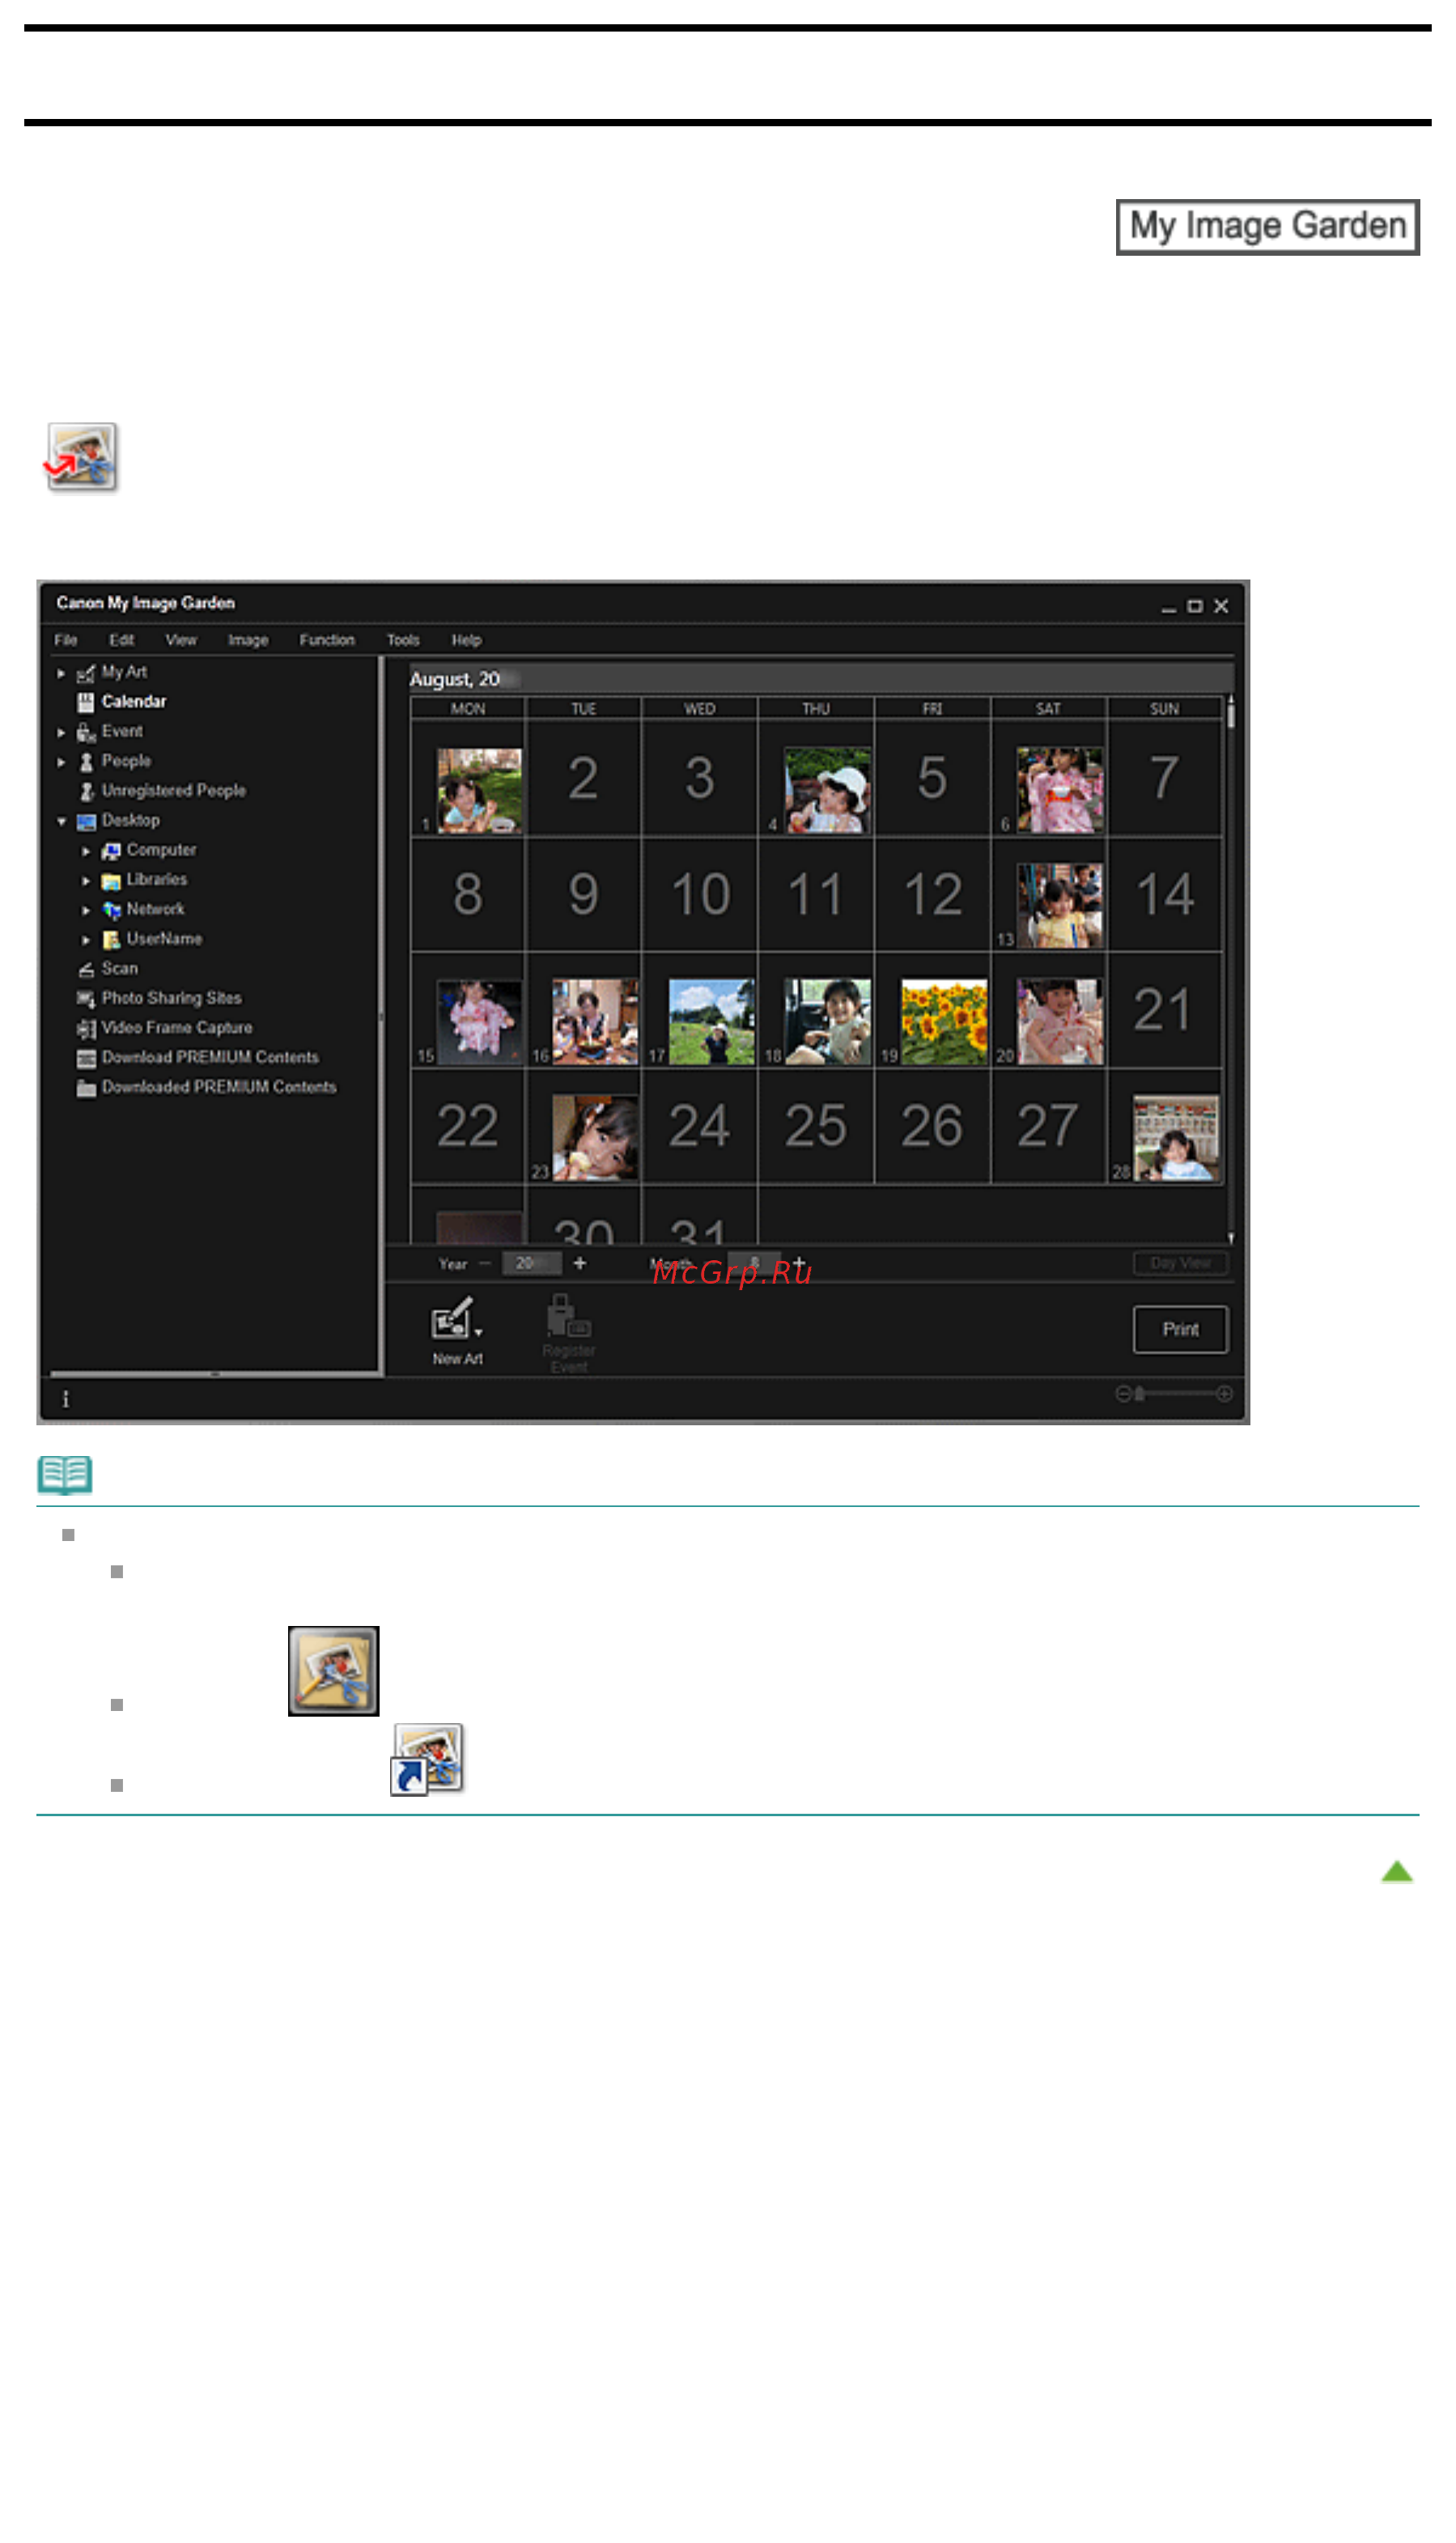1456x2543 pixels.
Task: Open the New Art tool
Action: pos(456,1331)
